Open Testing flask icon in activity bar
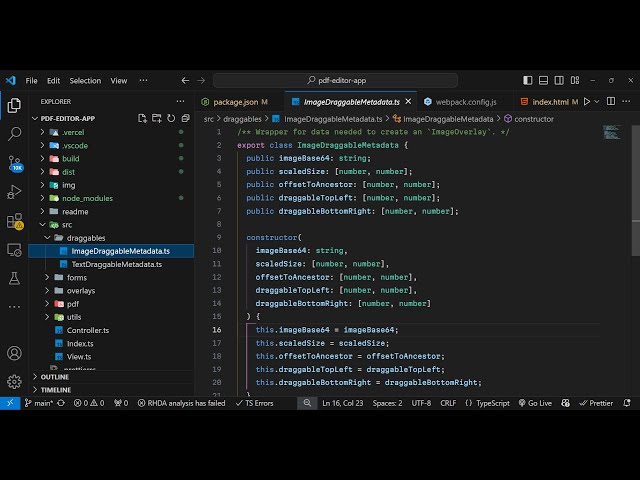 click(x=14, y=278)
